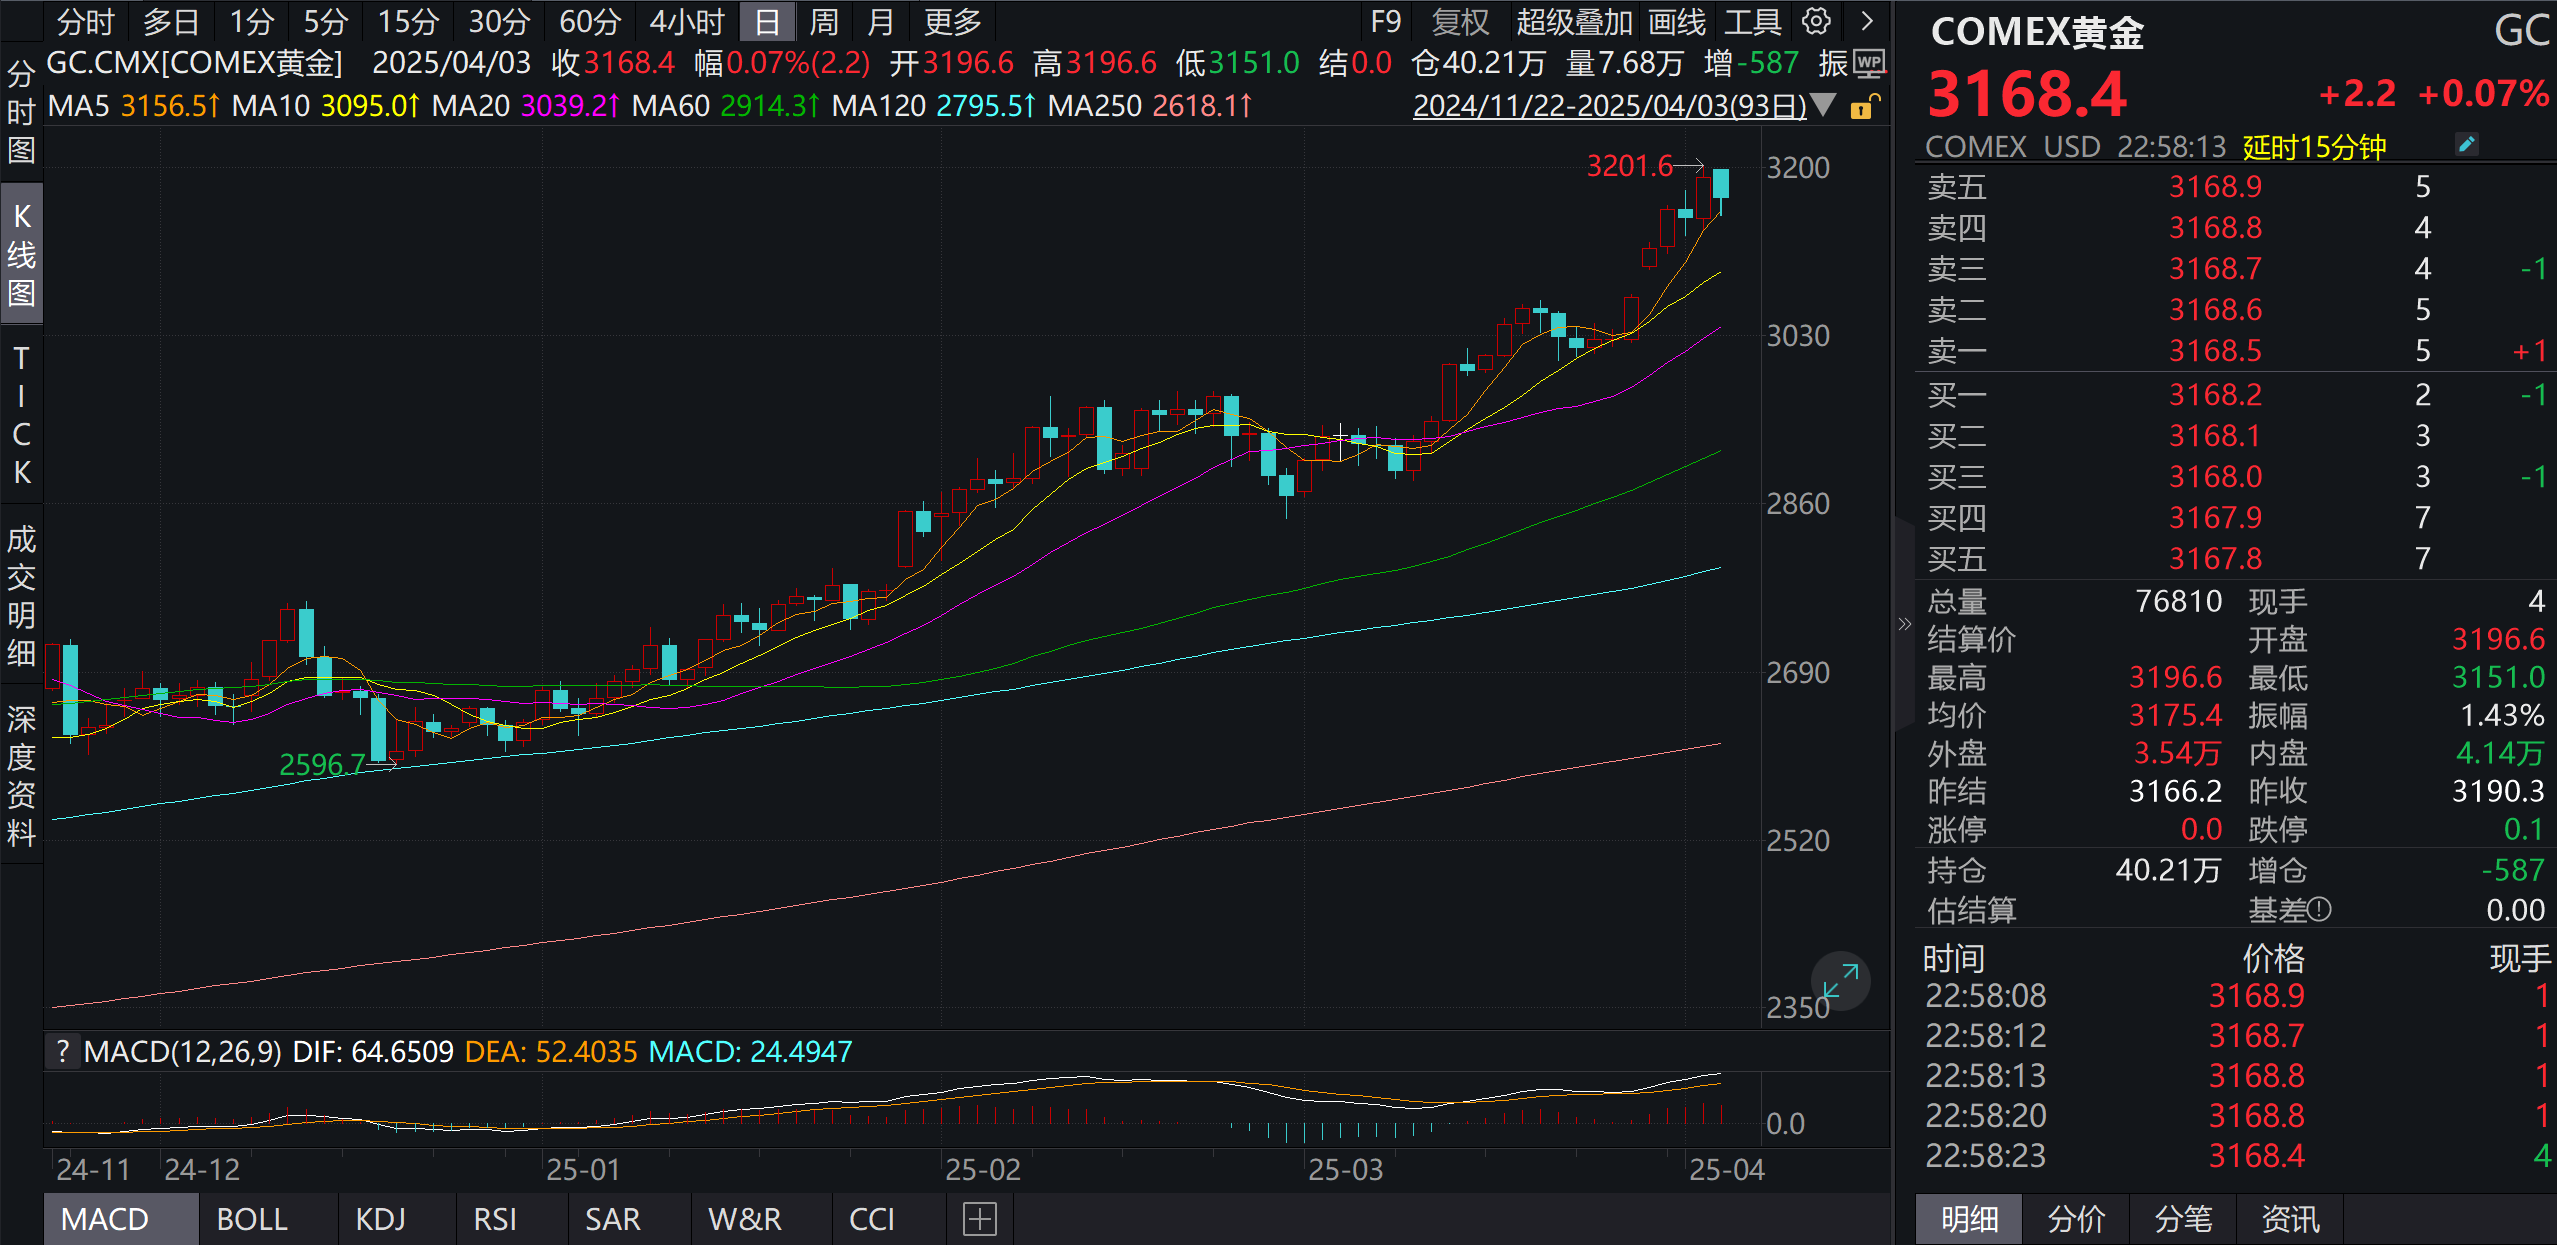
Task: Click the MACD question mark help icon
Action: (63, 1051)
